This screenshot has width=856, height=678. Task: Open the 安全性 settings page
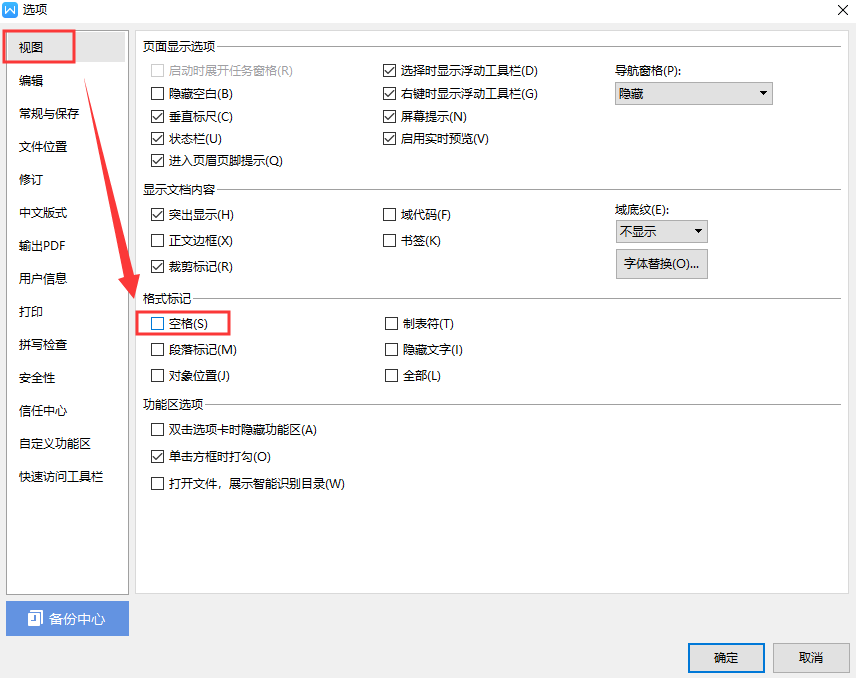click(37, 378)
